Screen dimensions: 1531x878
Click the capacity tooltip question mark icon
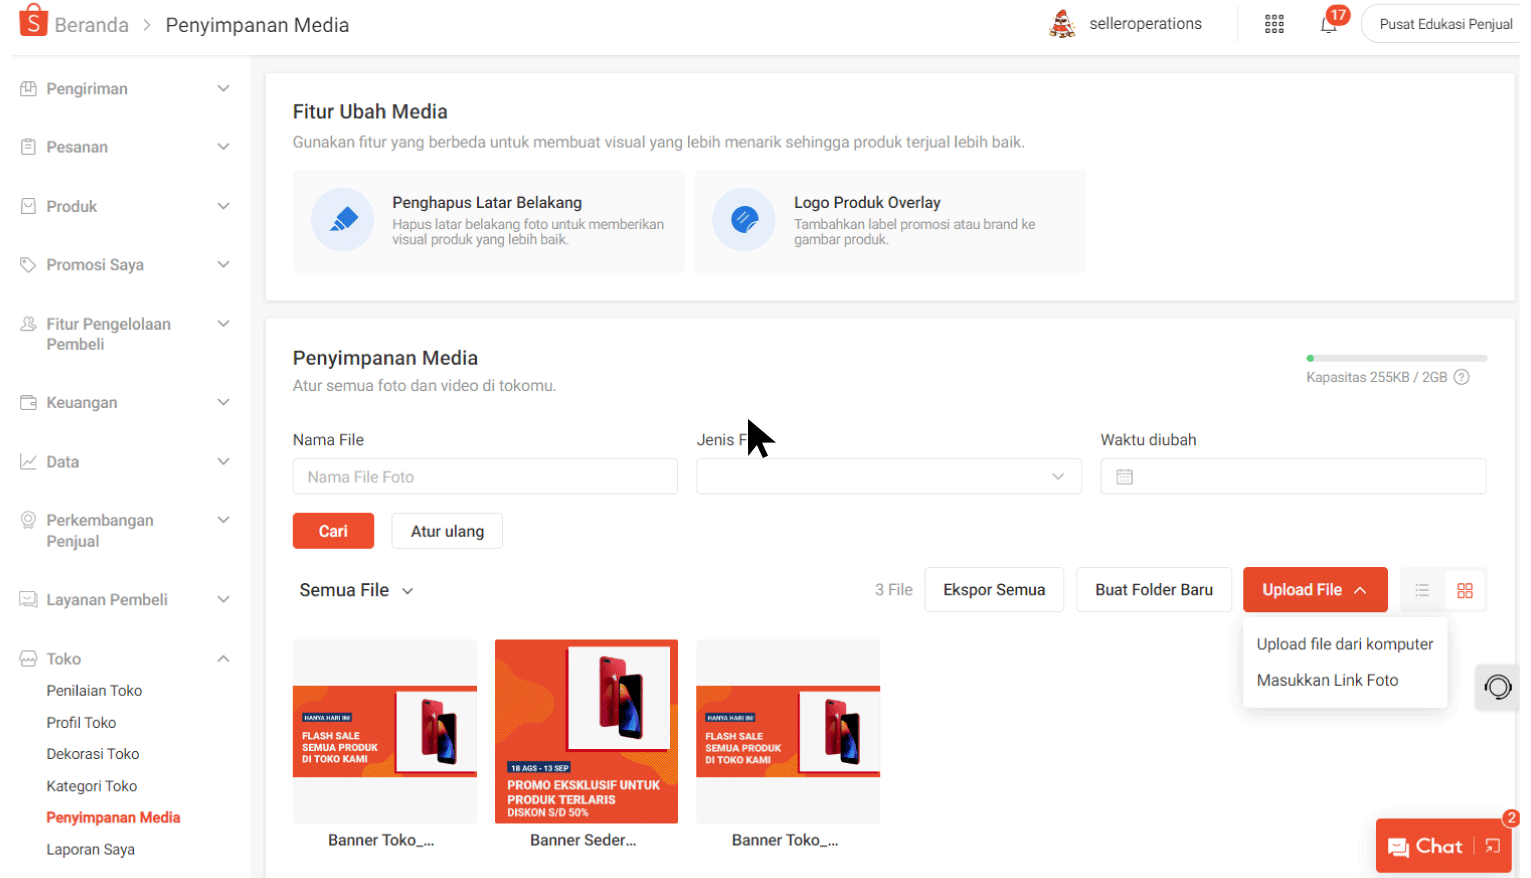[1462, 377]
